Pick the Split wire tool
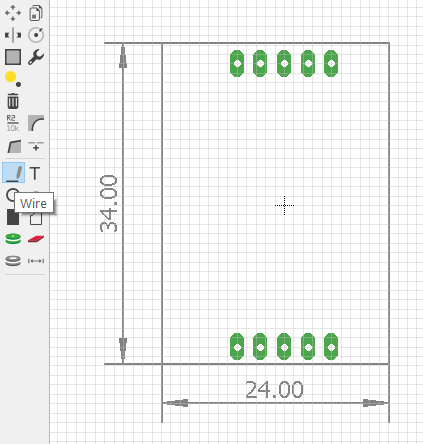Viewport: 423px width, 444px height. 14,146
